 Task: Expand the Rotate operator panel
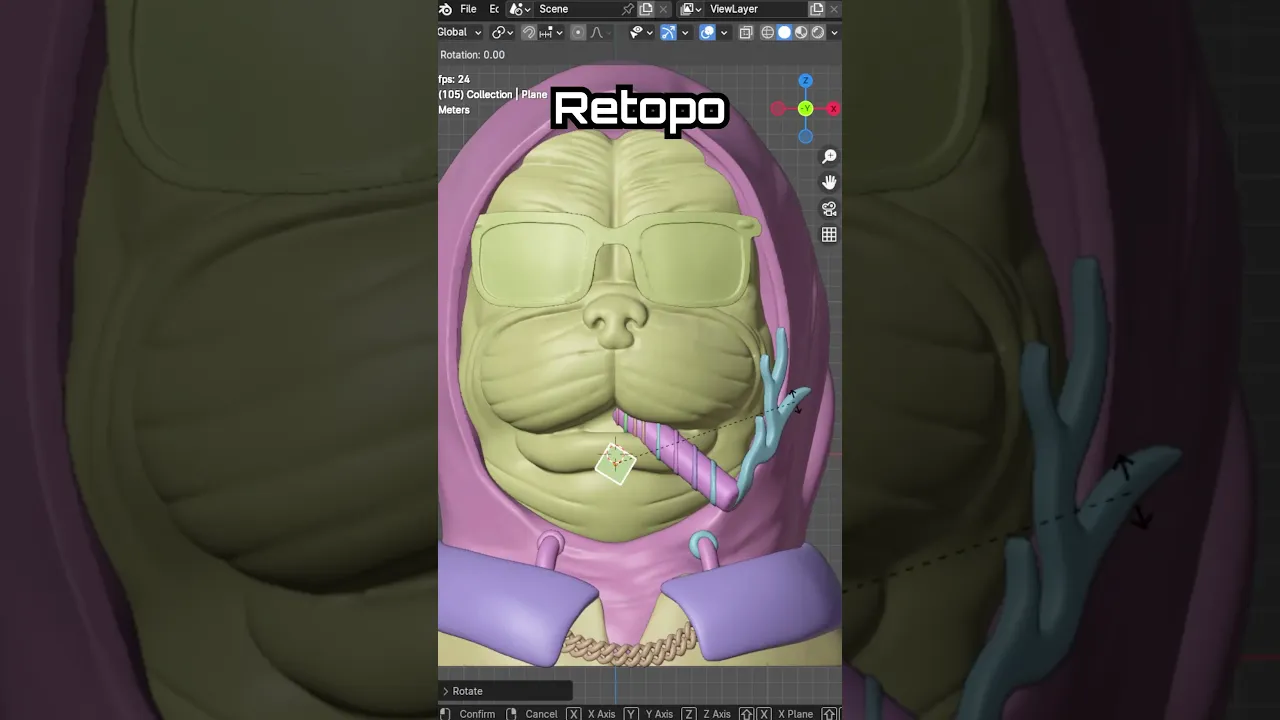(x=505, y=691)
